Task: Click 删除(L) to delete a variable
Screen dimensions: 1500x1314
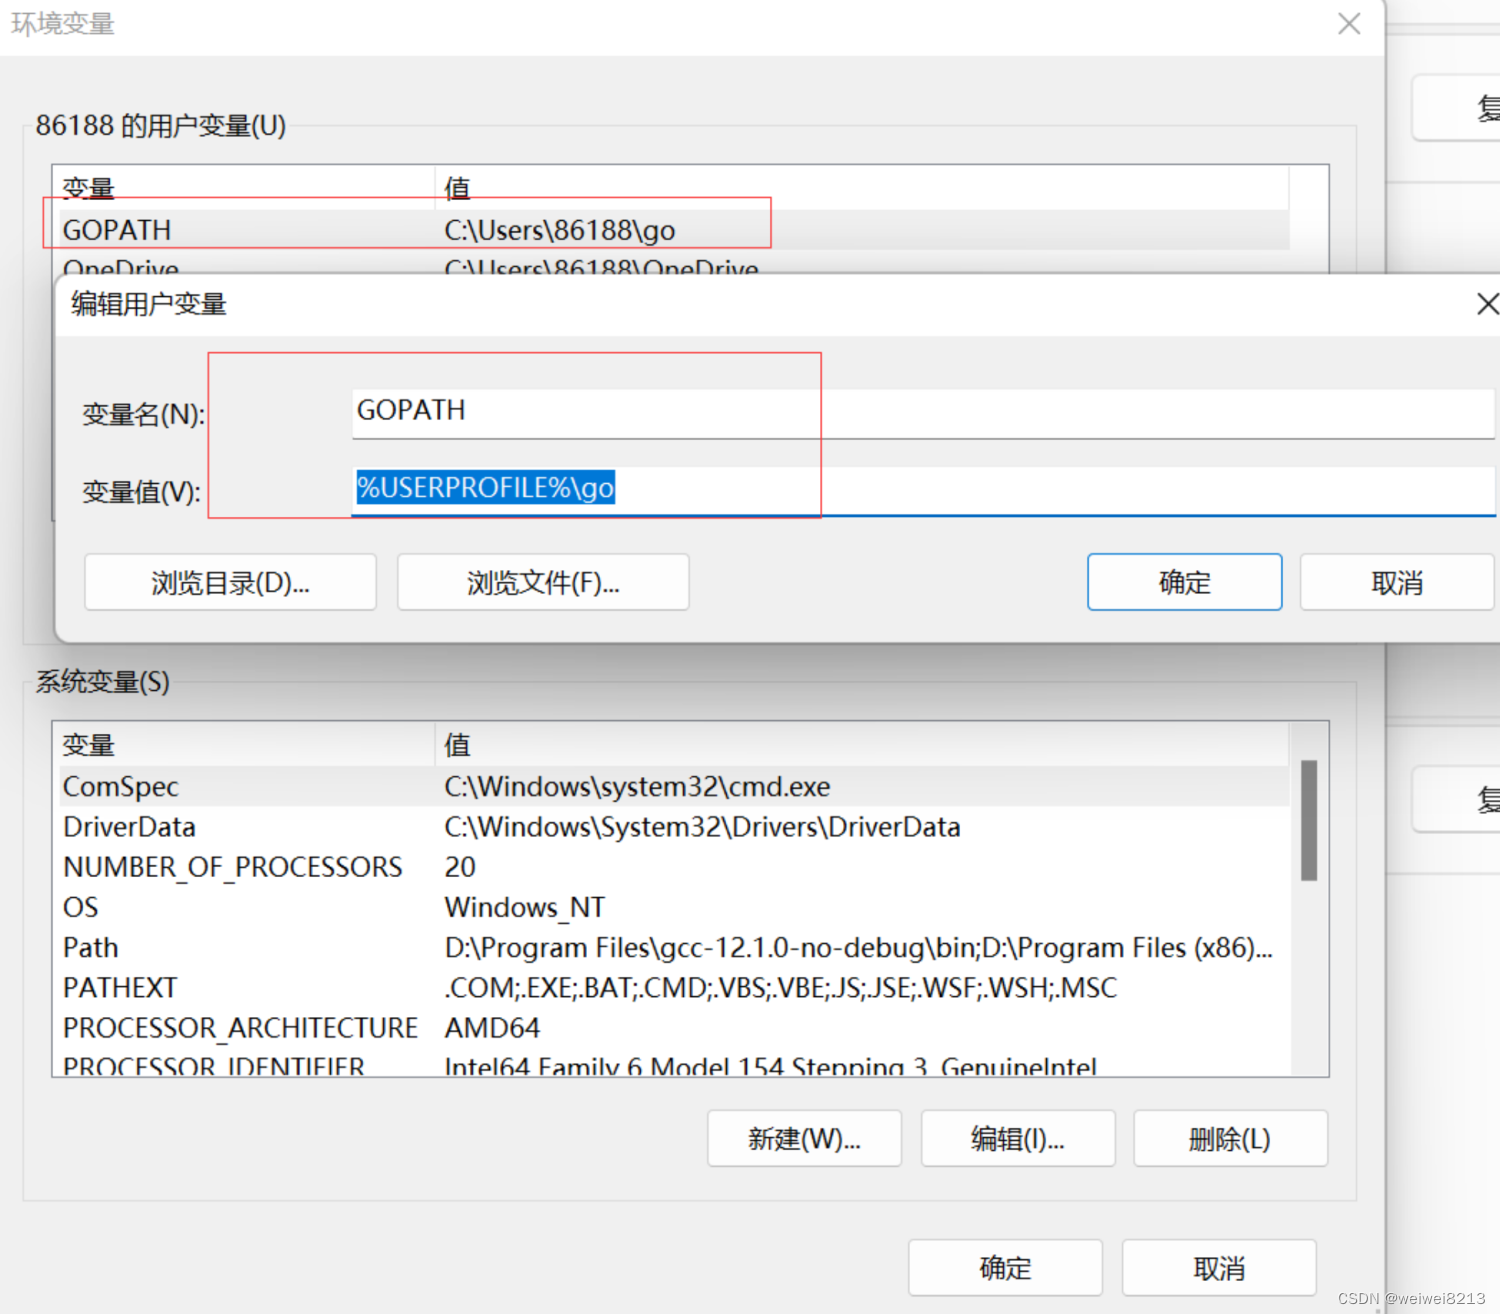Action: [x=1230, y=1138]
